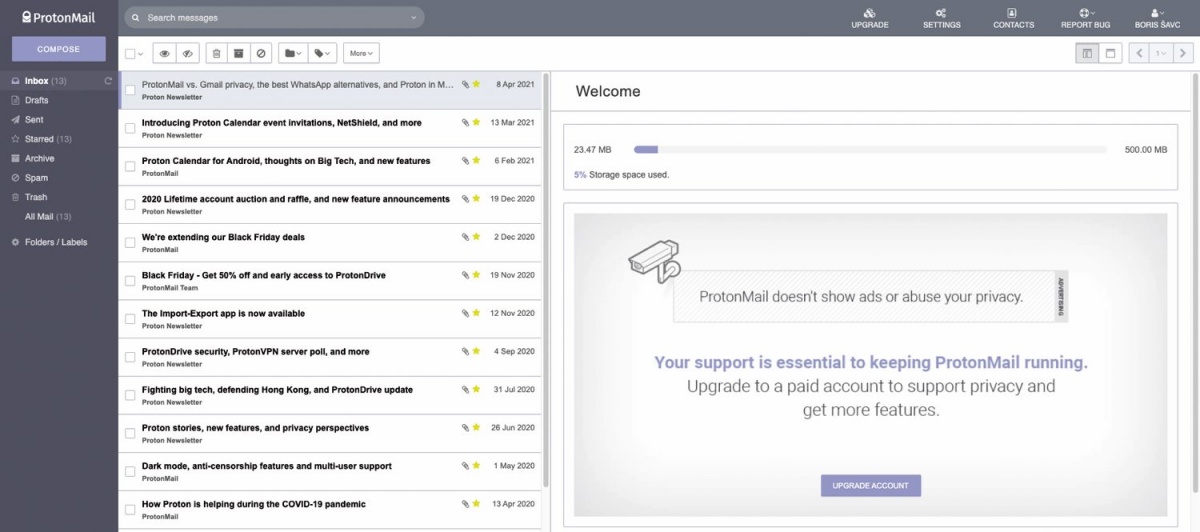Open How Proton is helping during COVID-19 email
The image size is (1200, 532).
click(x=330, y=510)
